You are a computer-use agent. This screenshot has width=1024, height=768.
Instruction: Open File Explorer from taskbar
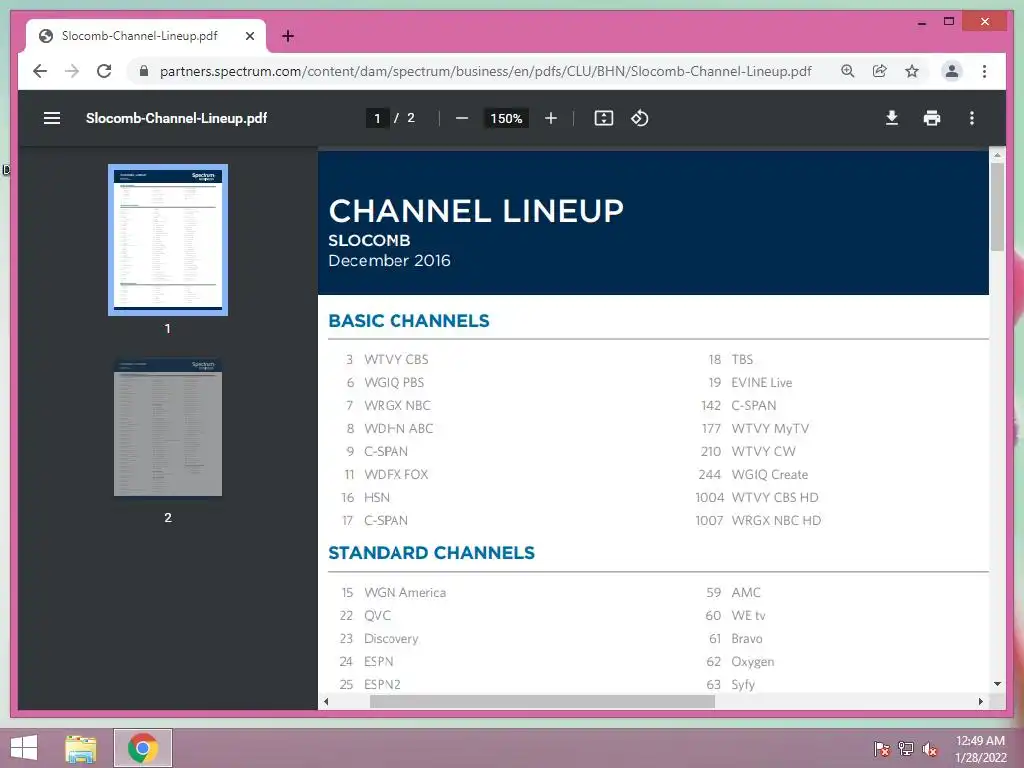pos(81,748)
